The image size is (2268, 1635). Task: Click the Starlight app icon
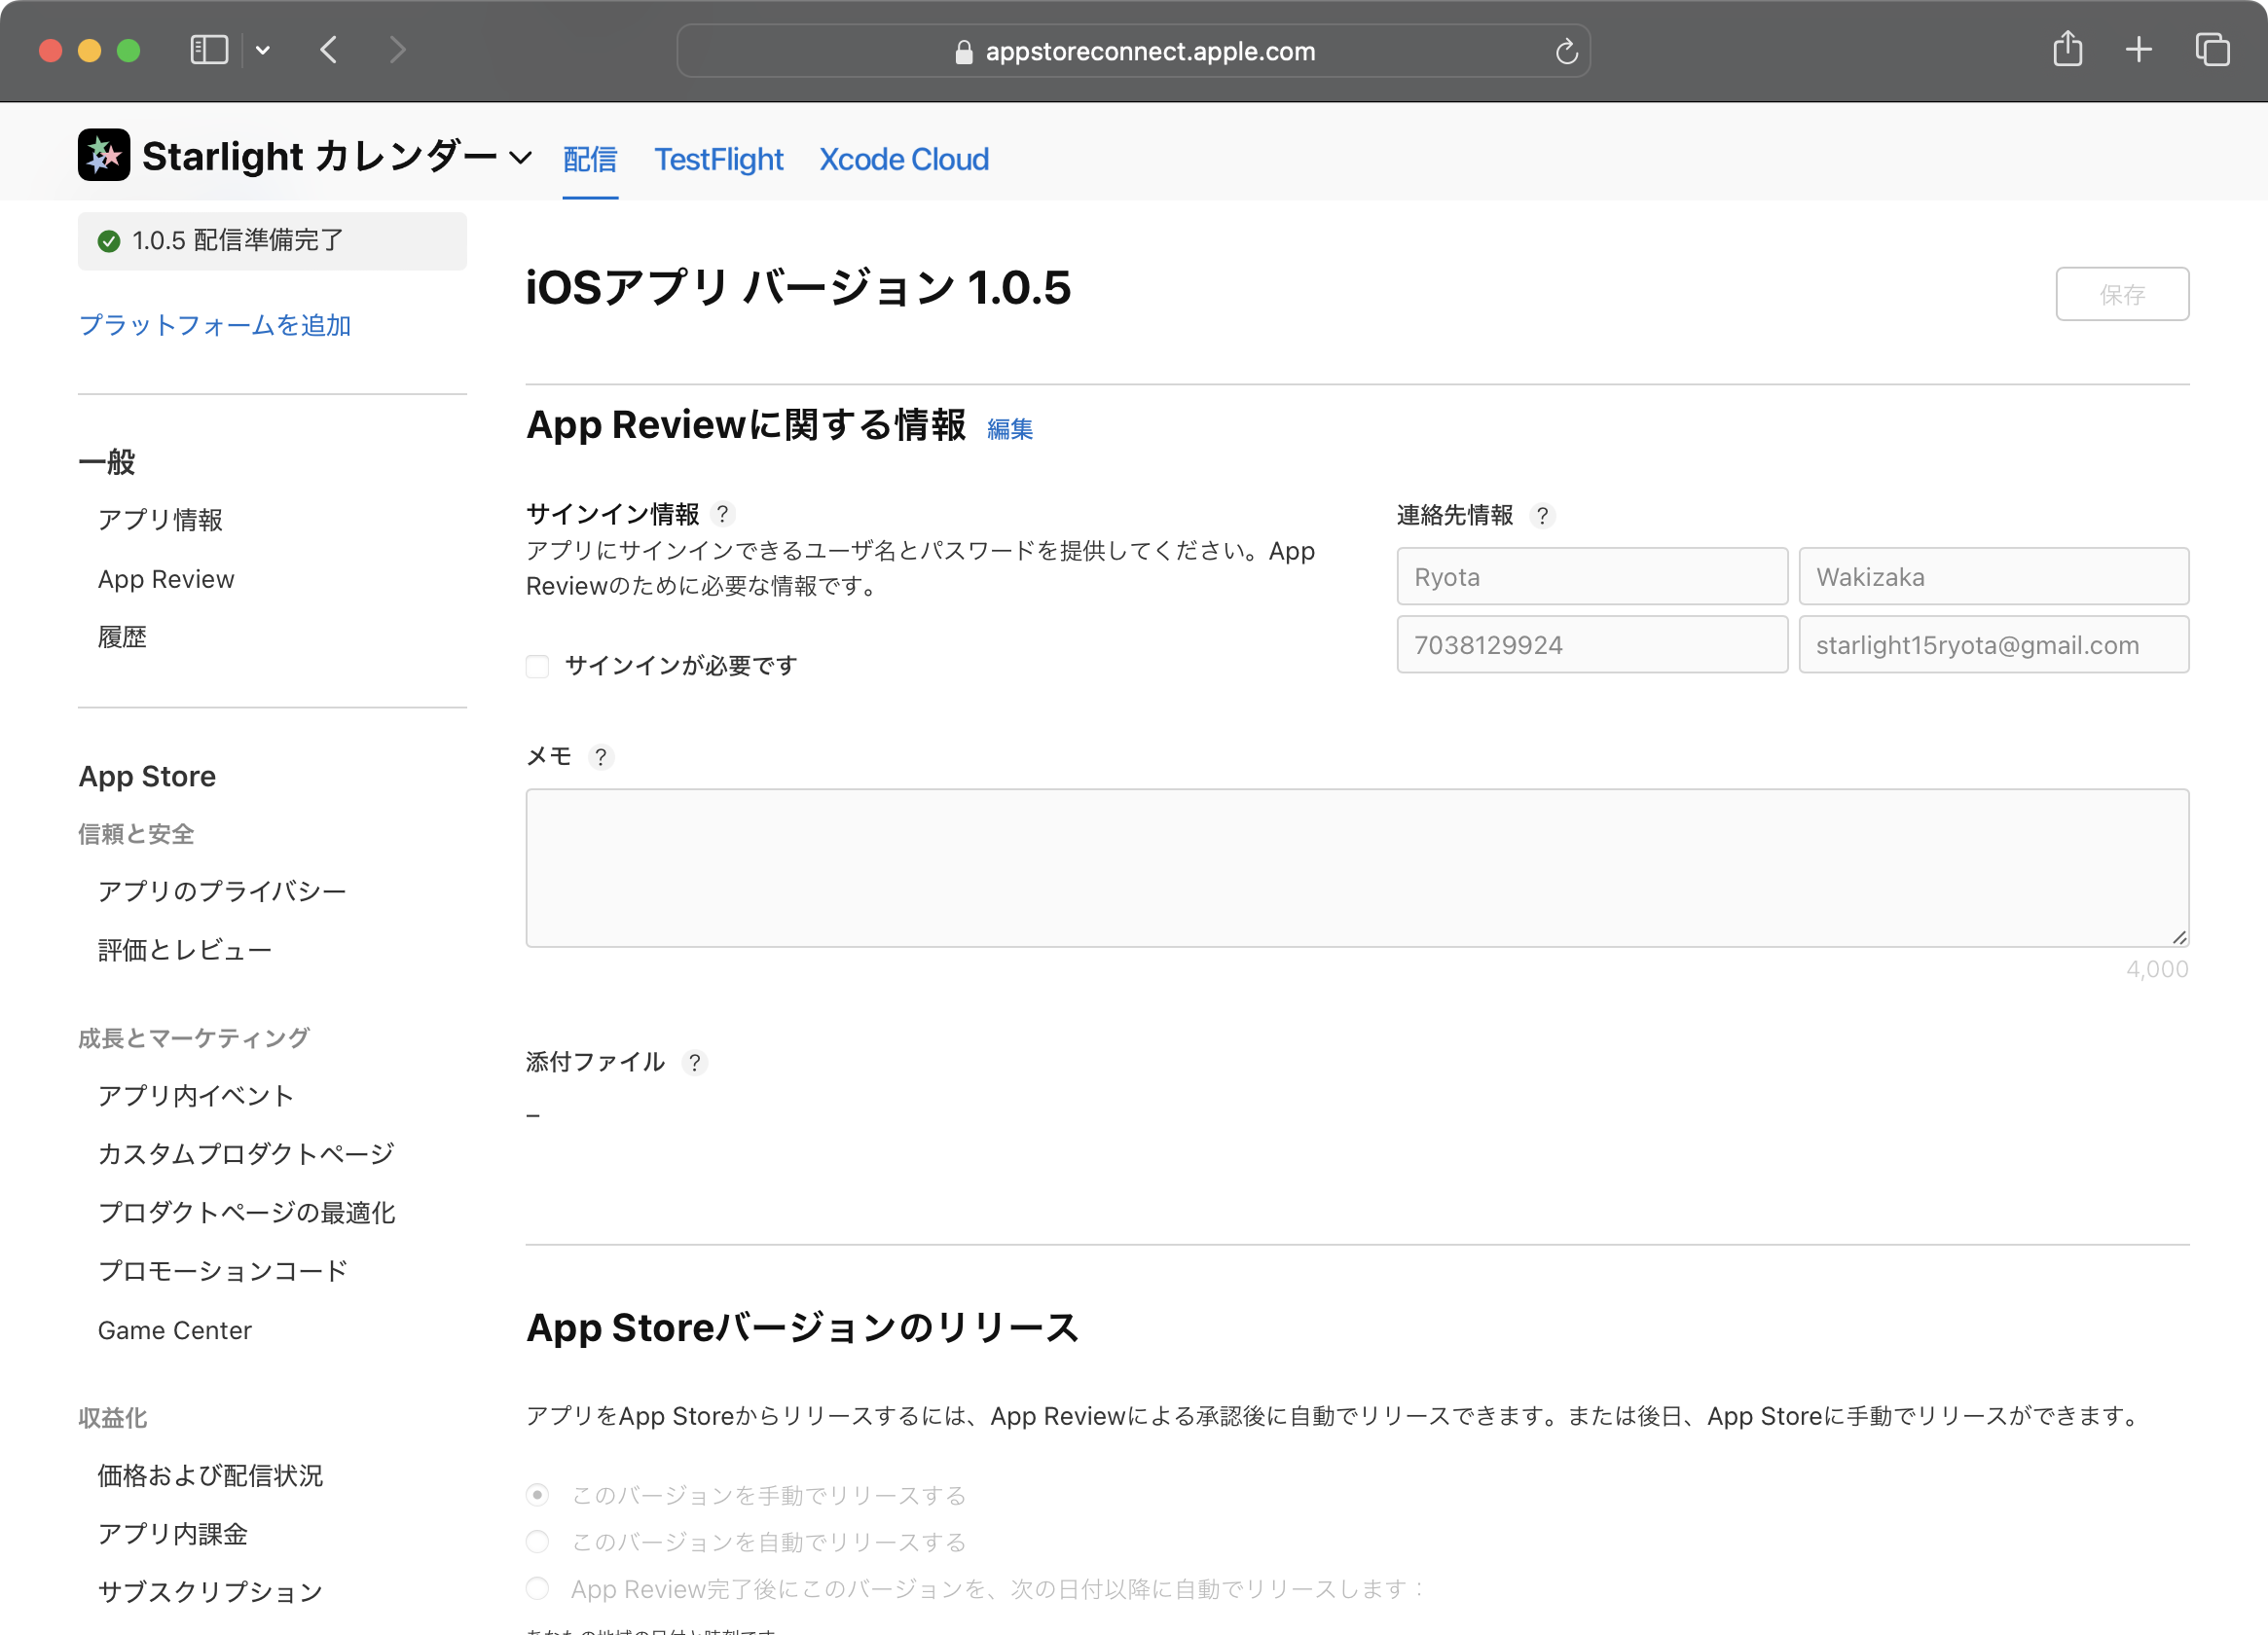tap(104, 156)
